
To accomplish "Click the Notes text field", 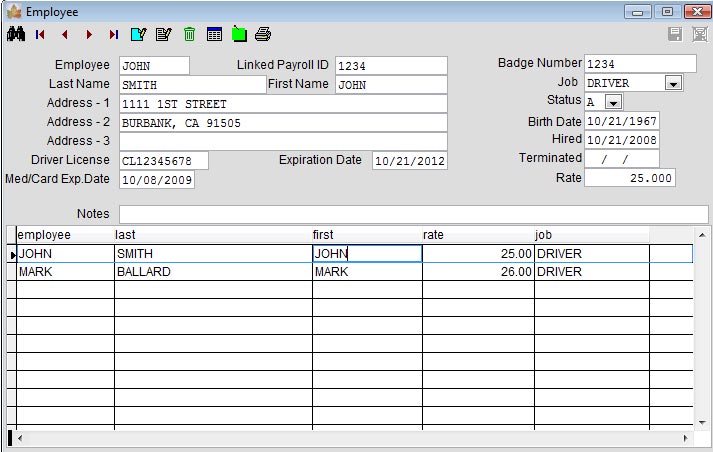I will pyautogui.click(x=413, y=214).
